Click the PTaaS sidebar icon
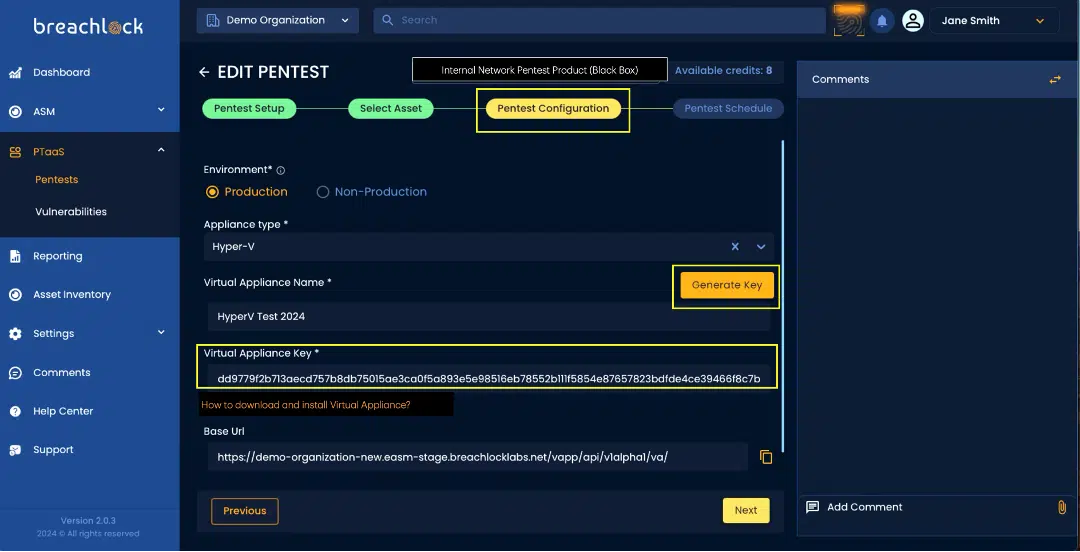 tap(15, 152)
